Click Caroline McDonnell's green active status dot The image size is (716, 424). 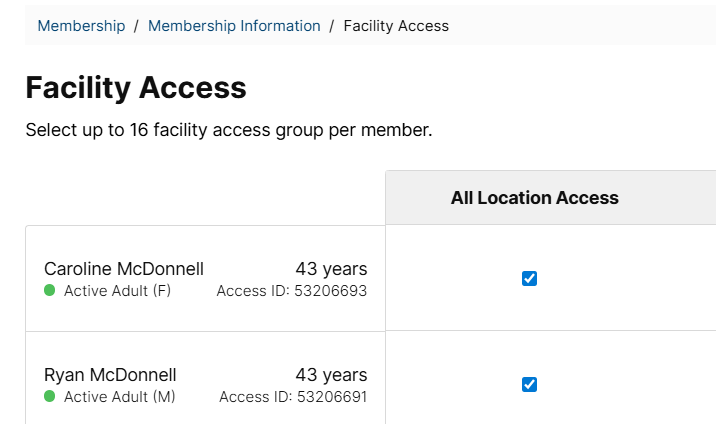(50, 290)
